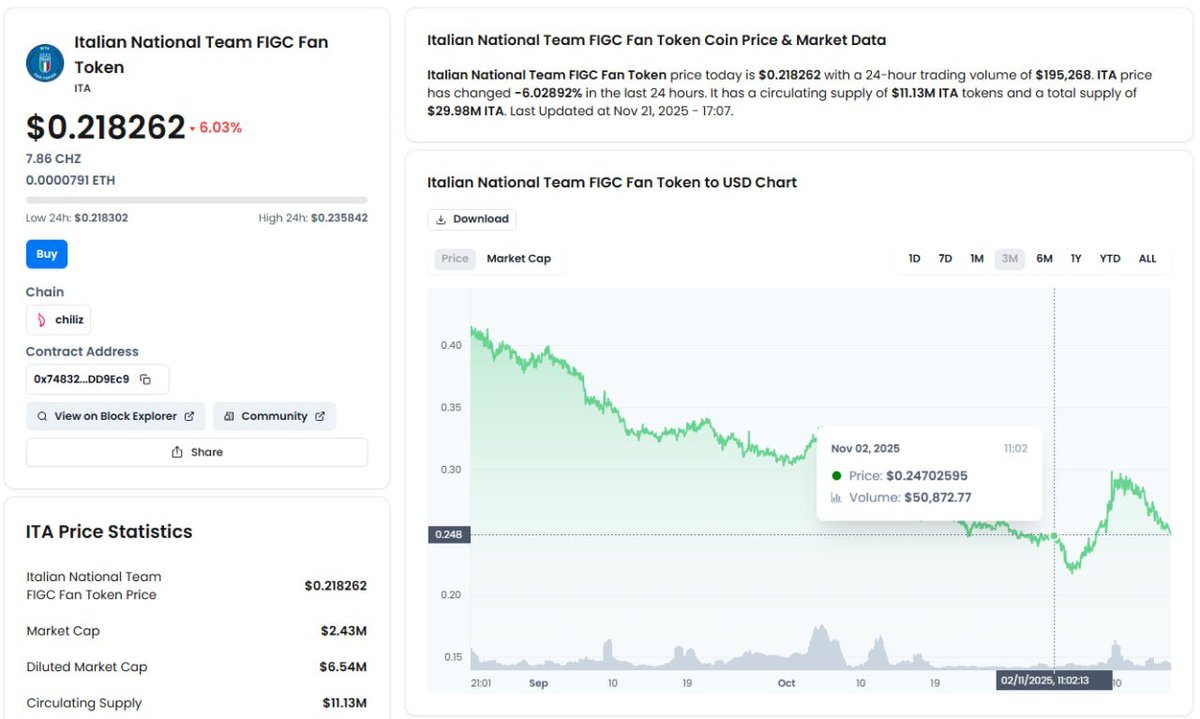Switch chart to Market Cap tab

tap(519, 258)
